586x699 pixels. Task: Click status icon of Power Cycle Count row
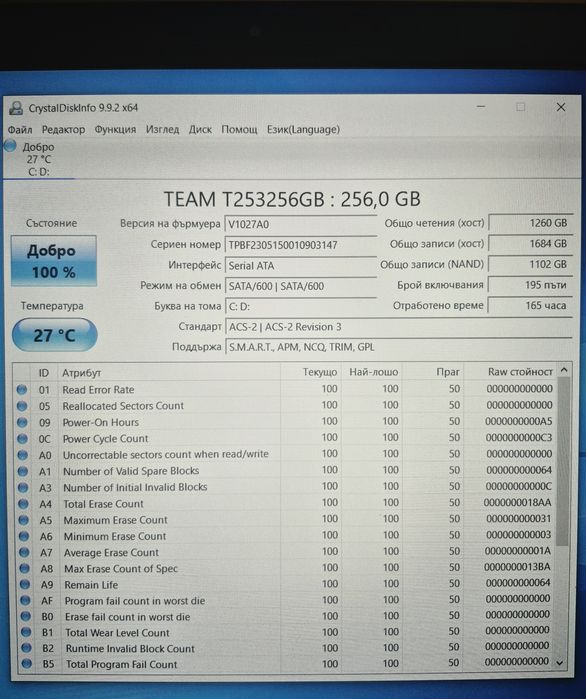[22, 439]
